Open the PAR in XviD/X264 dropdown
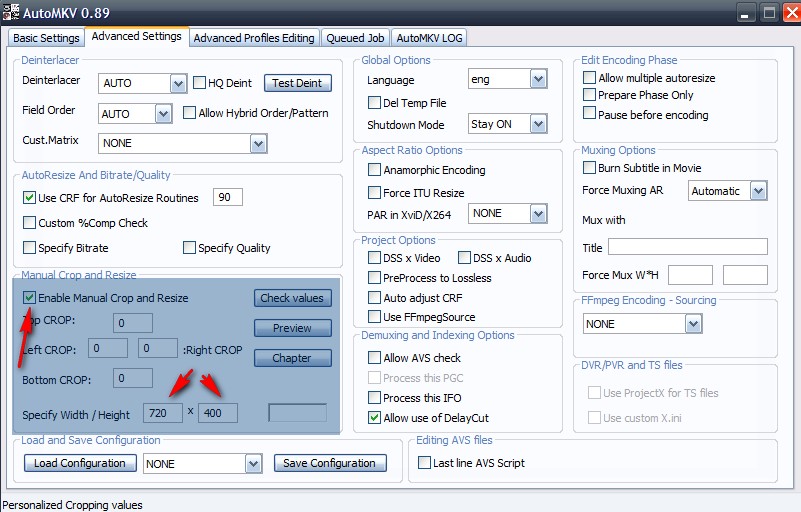The height and width of the screenshot is (512, 801). [538, 214]
